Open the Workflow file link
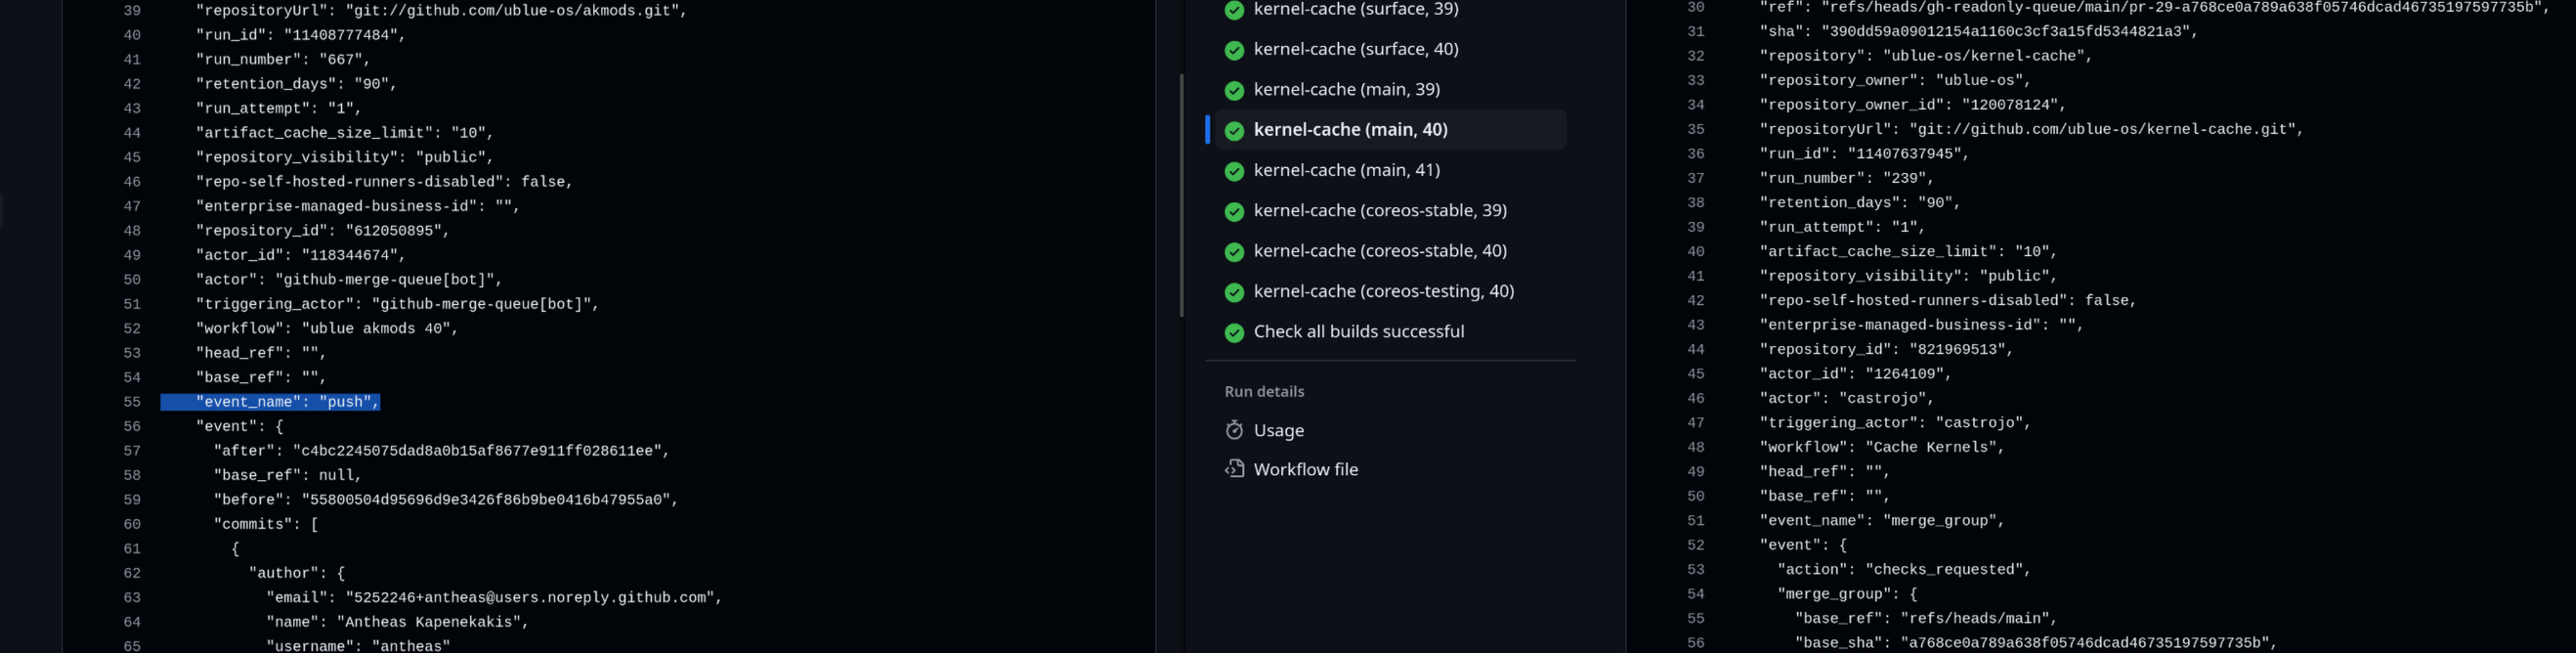The image size is (2576, 653). 1305,470
